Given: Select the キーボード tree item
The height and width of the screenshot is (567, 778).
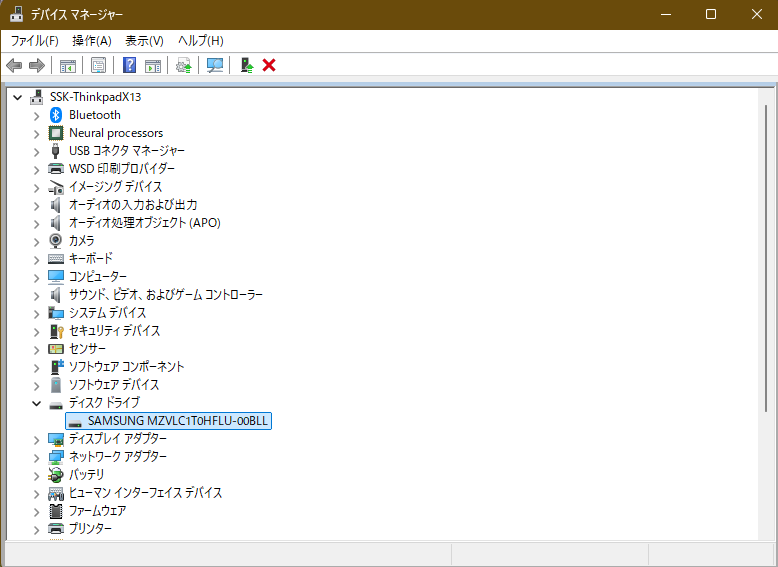Looking at the screenshot, I should (90, 259).
